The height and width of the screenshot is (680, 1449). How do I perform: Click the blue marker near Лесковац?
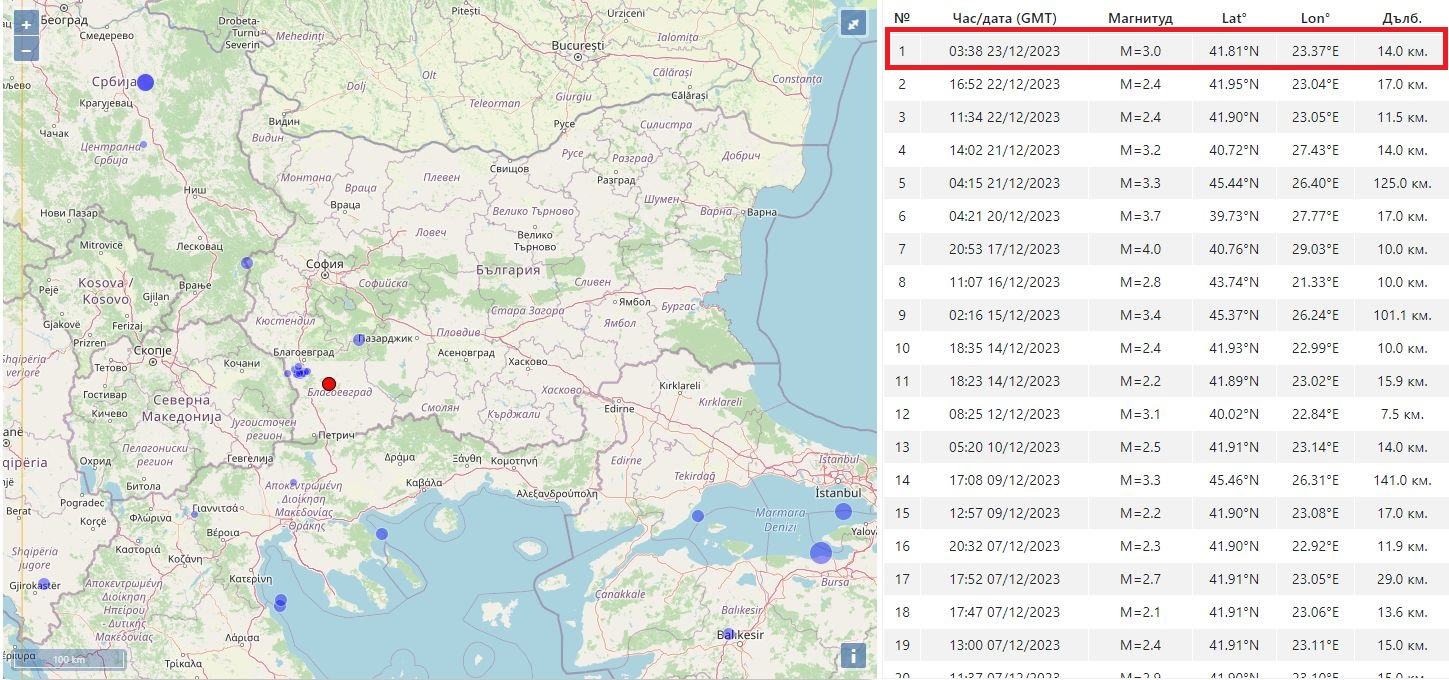click(247, 263)
